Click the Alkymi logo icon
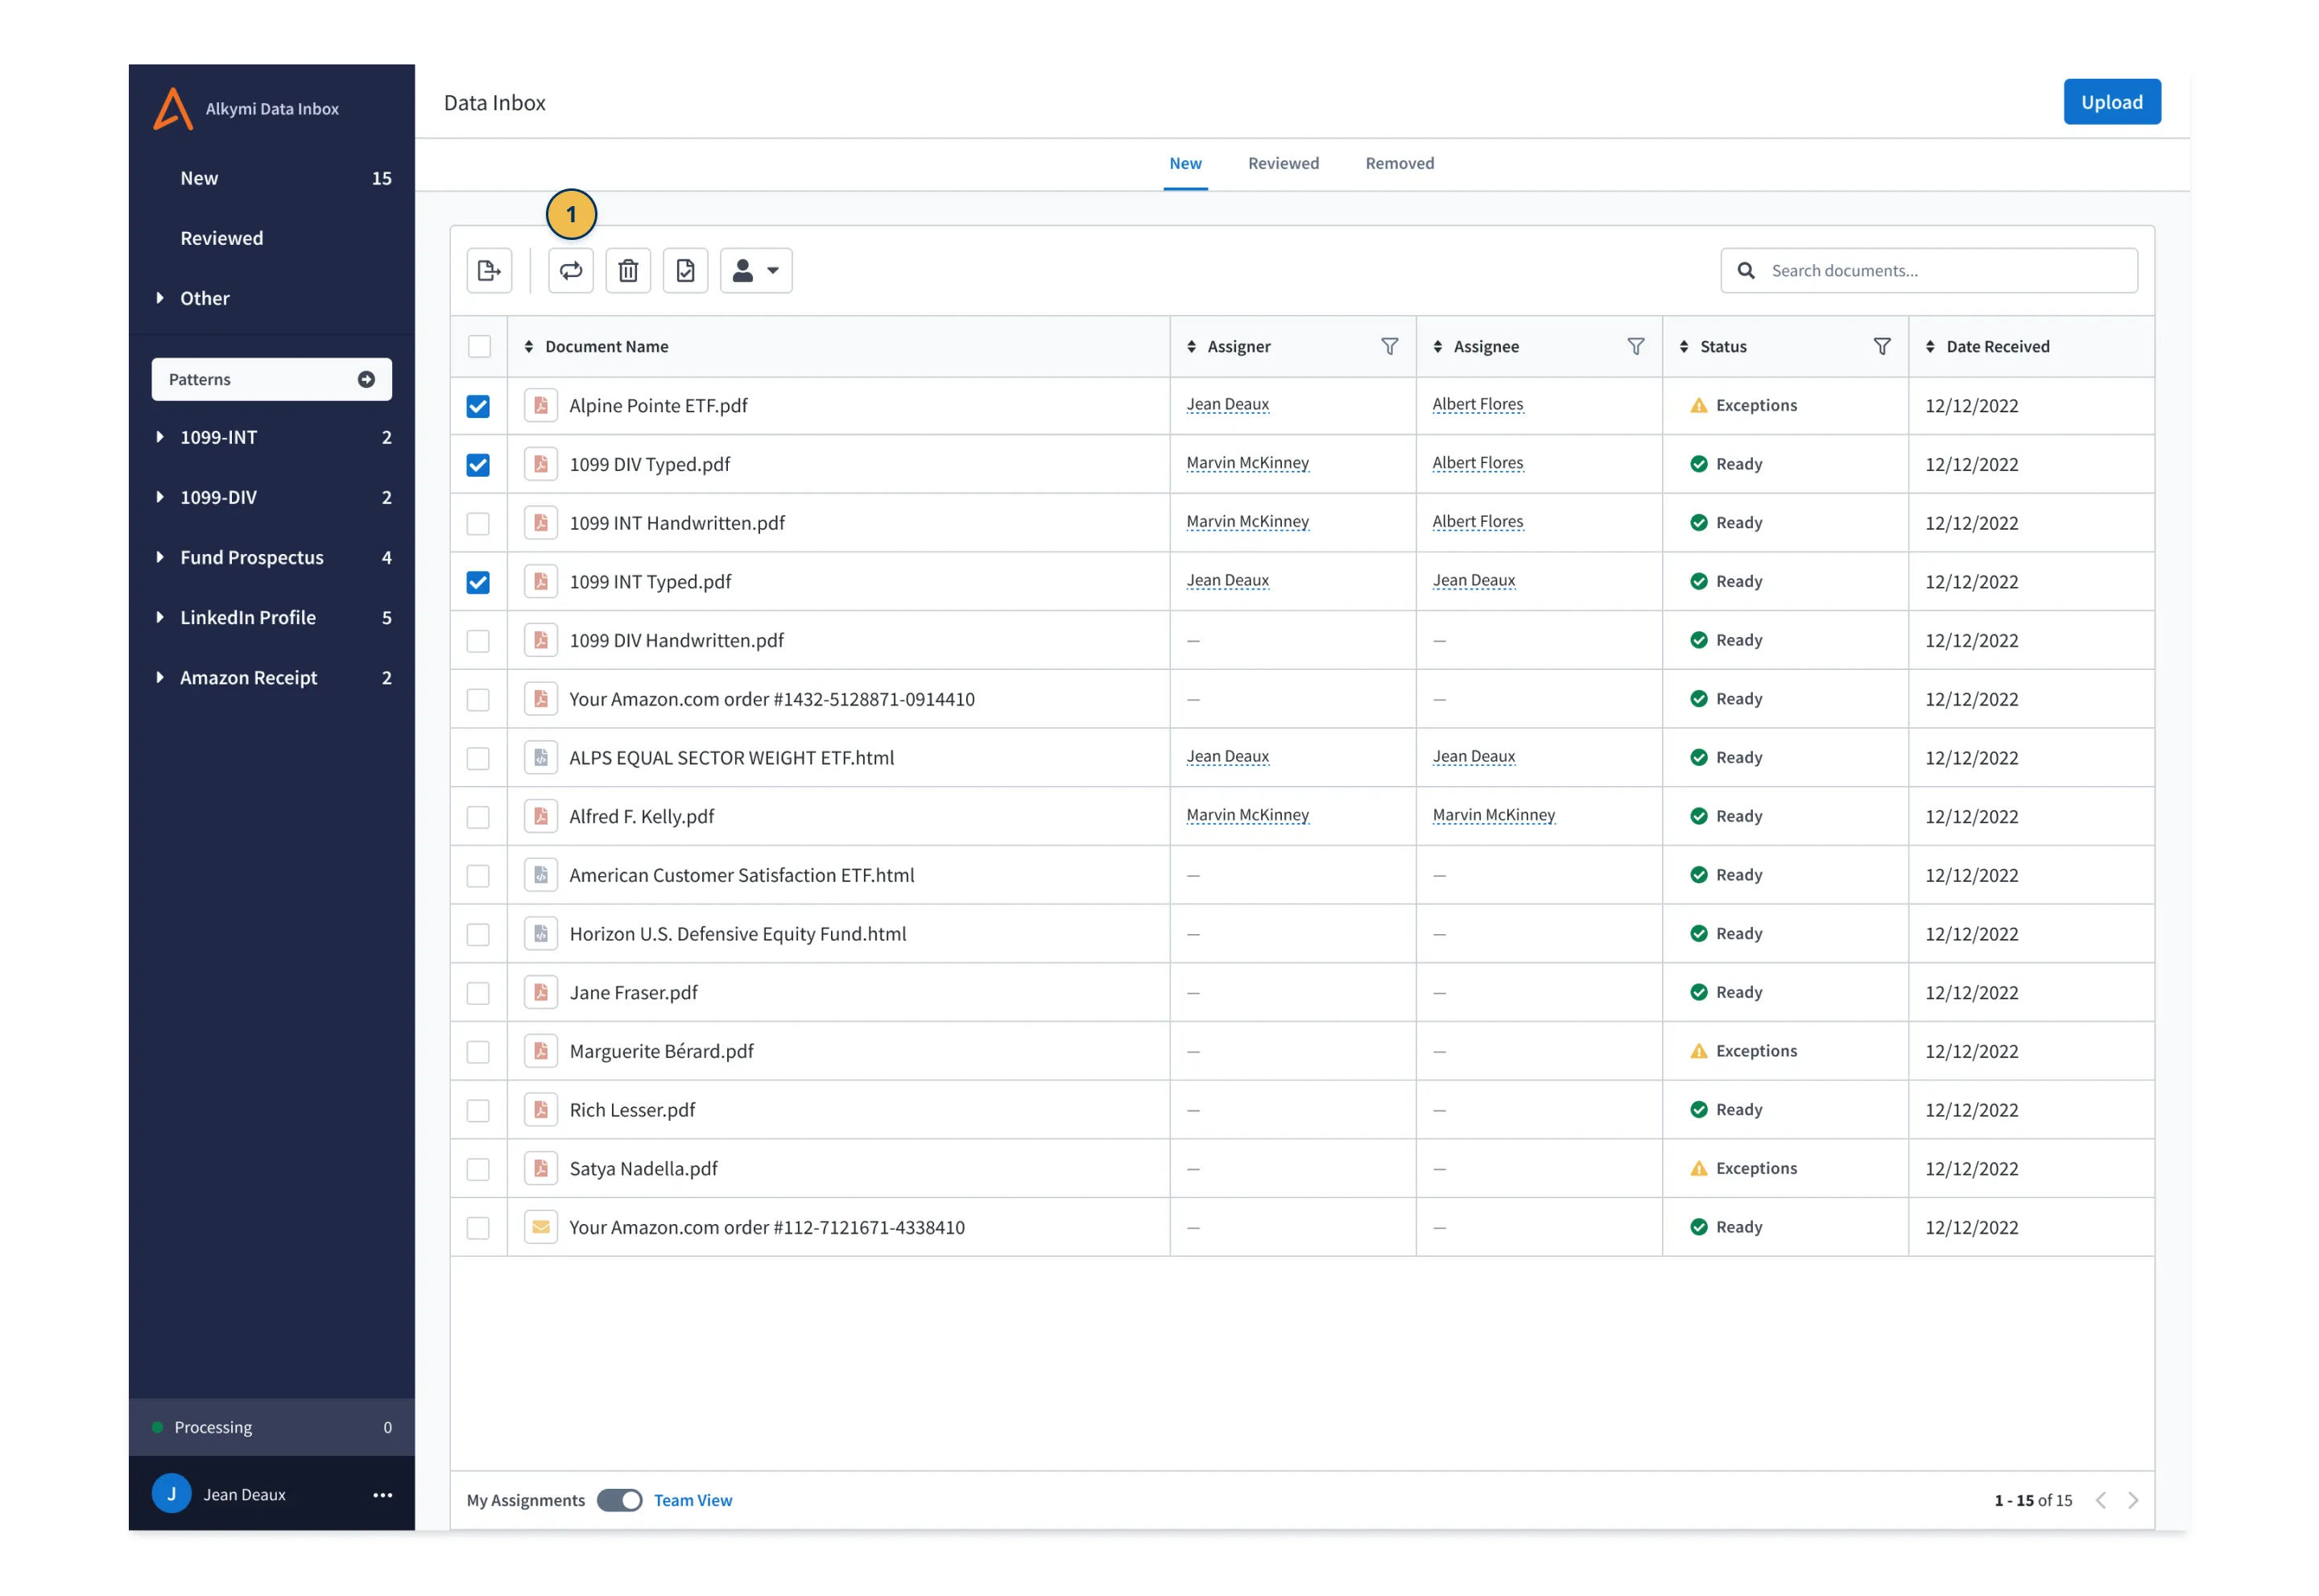The width and height of the screenshot is (2319, 1596). [173, 108]
